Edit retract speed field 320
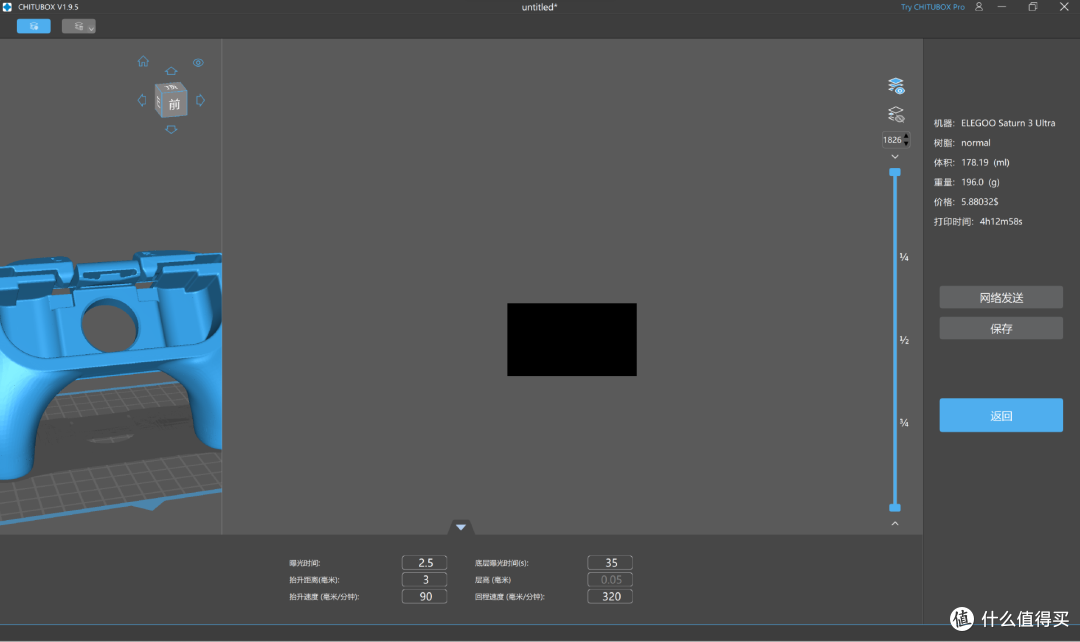1080x642 pixels. pyautogui.click(x=610, y=597)
